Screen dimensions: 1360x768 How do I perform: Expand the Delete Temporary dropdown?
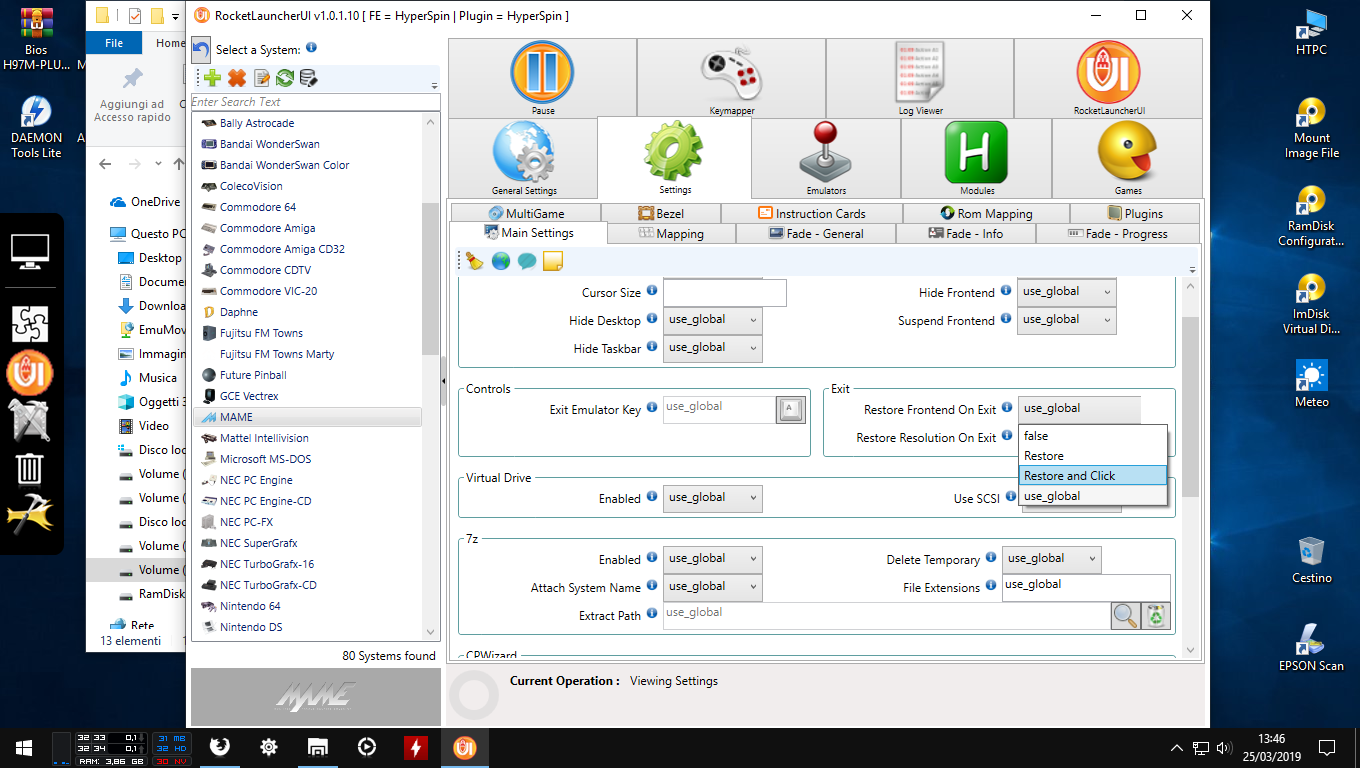pos(1051,559)
